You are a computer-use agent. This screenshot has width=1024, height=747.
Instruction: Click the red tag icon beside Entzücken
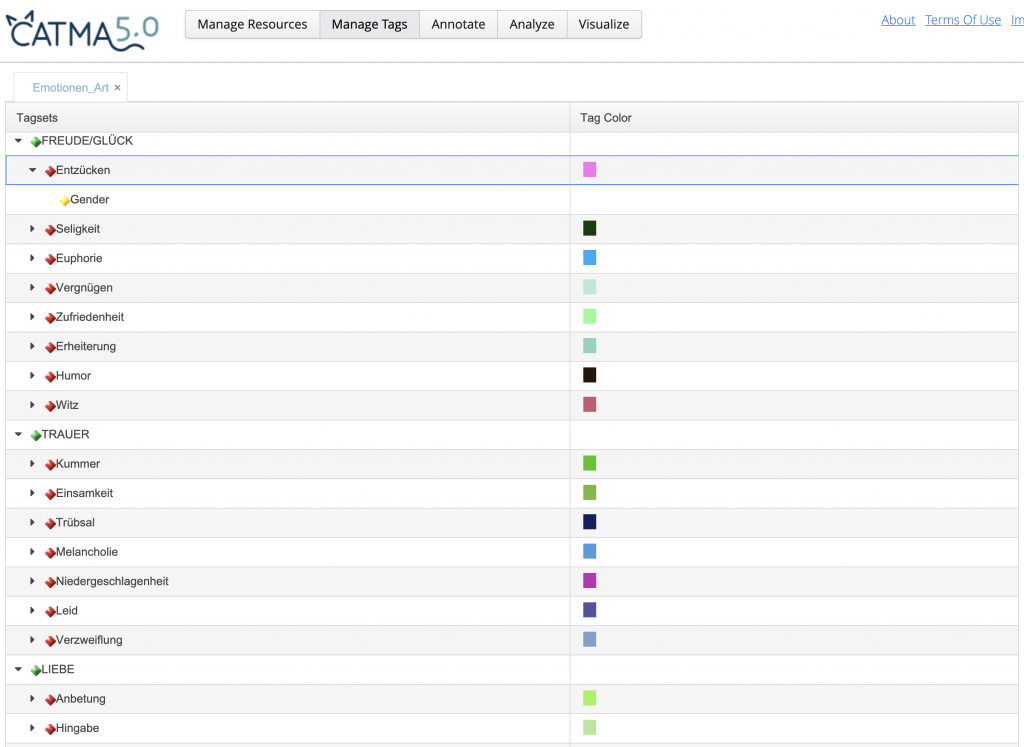tap(50, 171)
